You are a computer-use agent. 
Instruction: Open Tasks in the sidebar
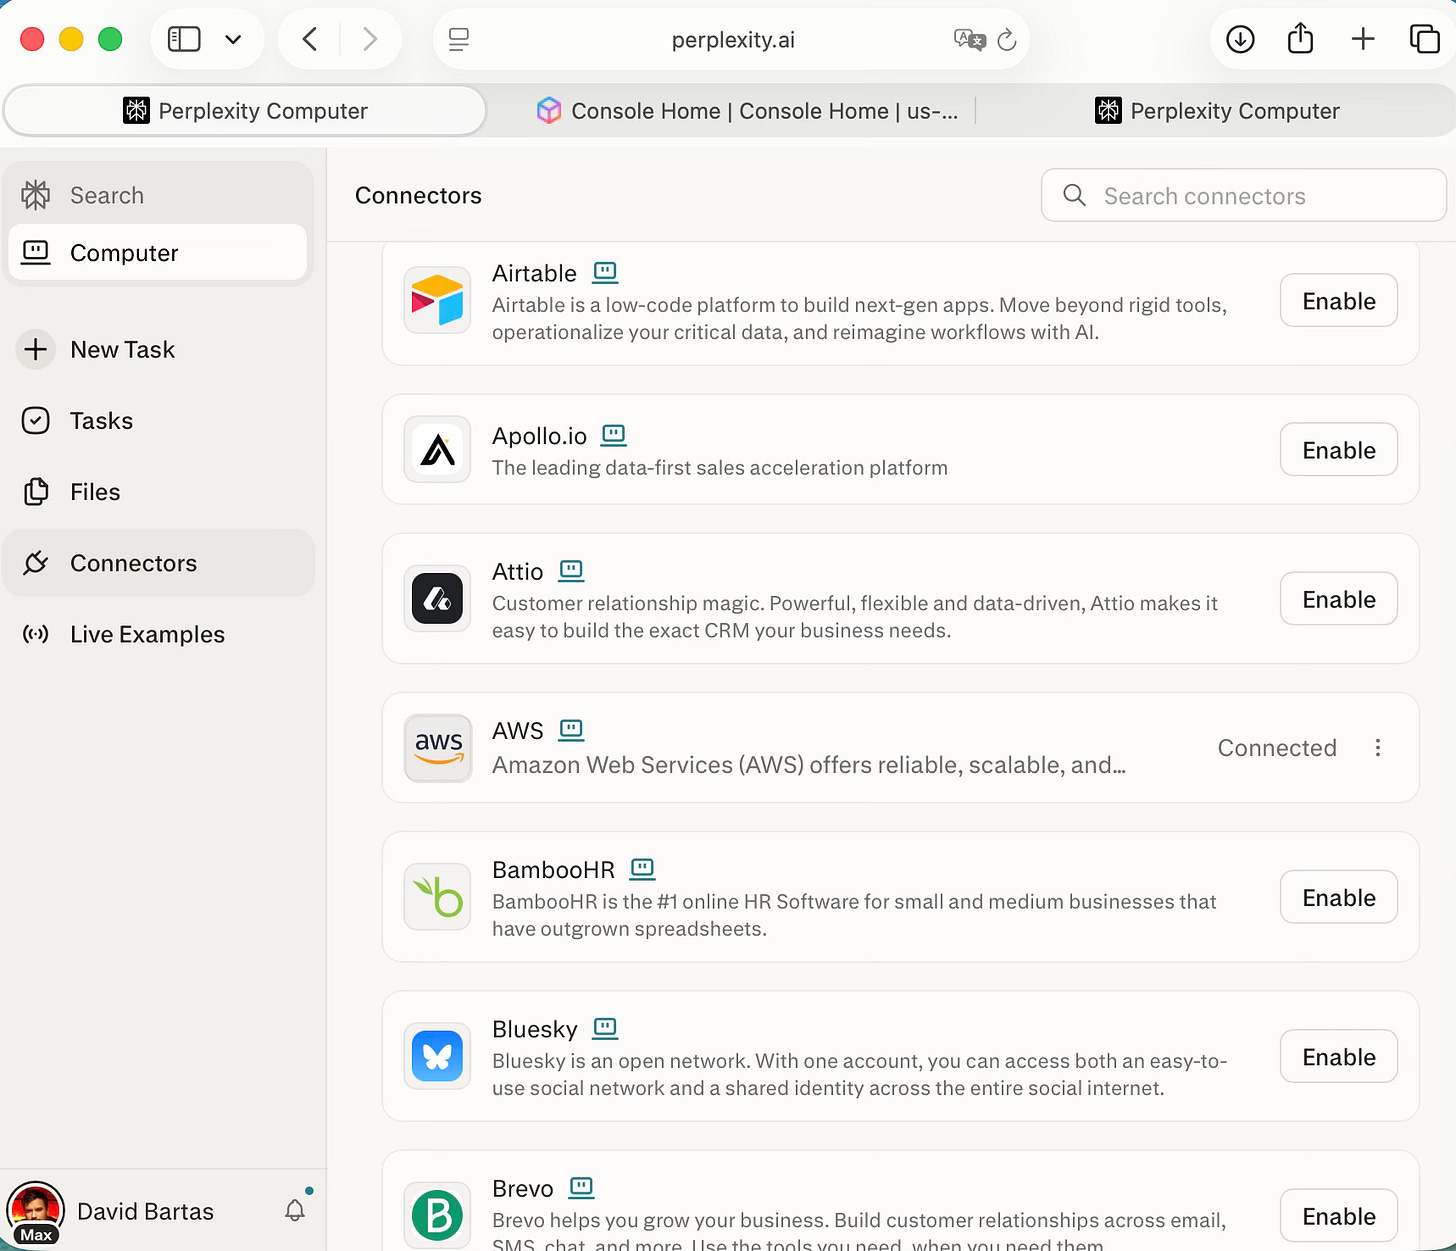pyautogui.click(x=158, y=421)
